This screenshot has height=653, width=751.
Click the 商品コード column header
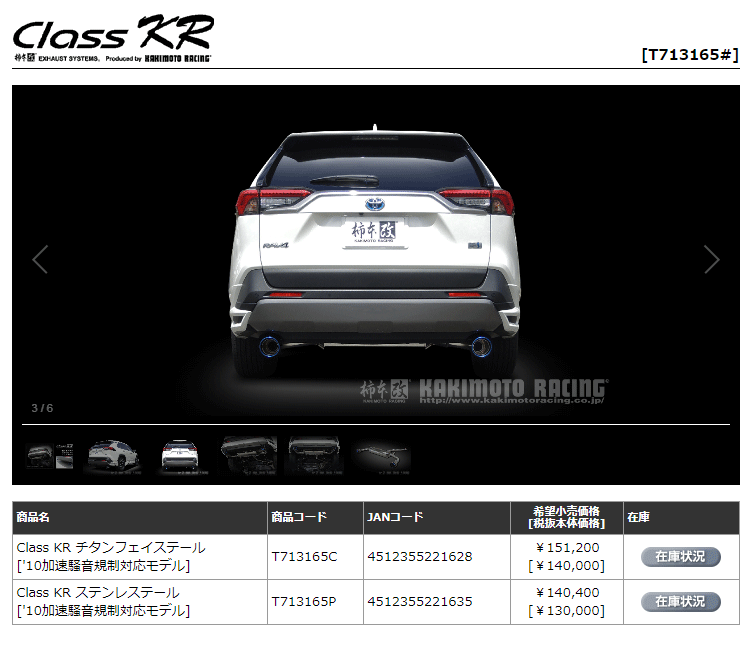click(315, 517)
